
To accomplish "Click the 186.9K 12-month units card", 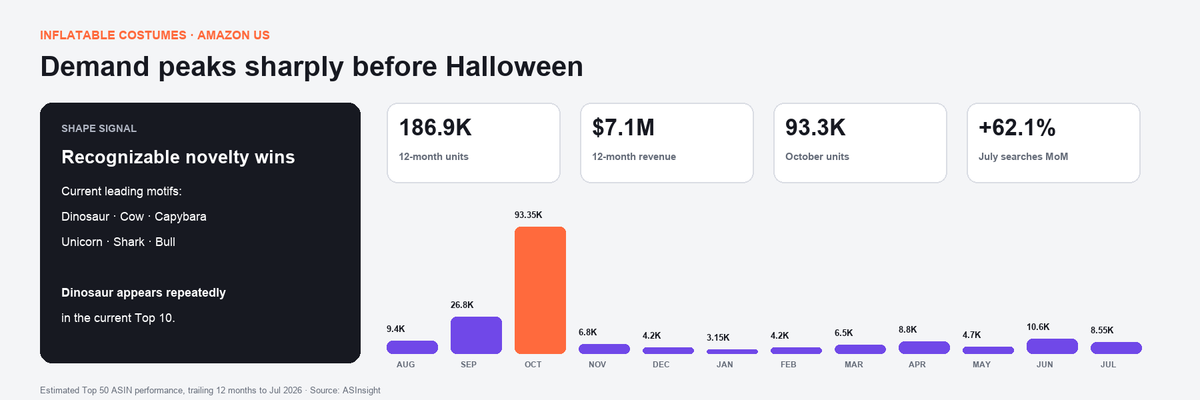I will pos(473,143).
